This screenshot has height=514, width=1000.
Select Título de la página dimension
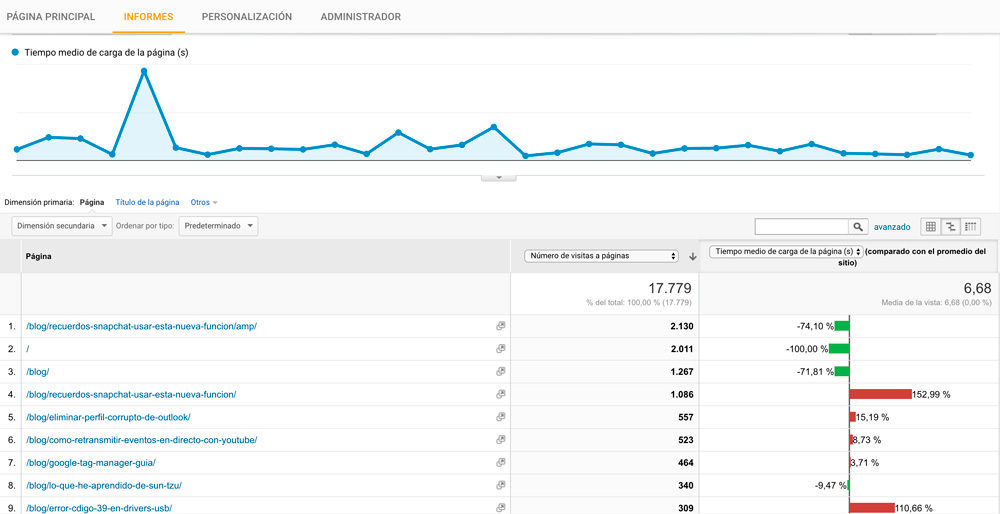tap(147, 202)
